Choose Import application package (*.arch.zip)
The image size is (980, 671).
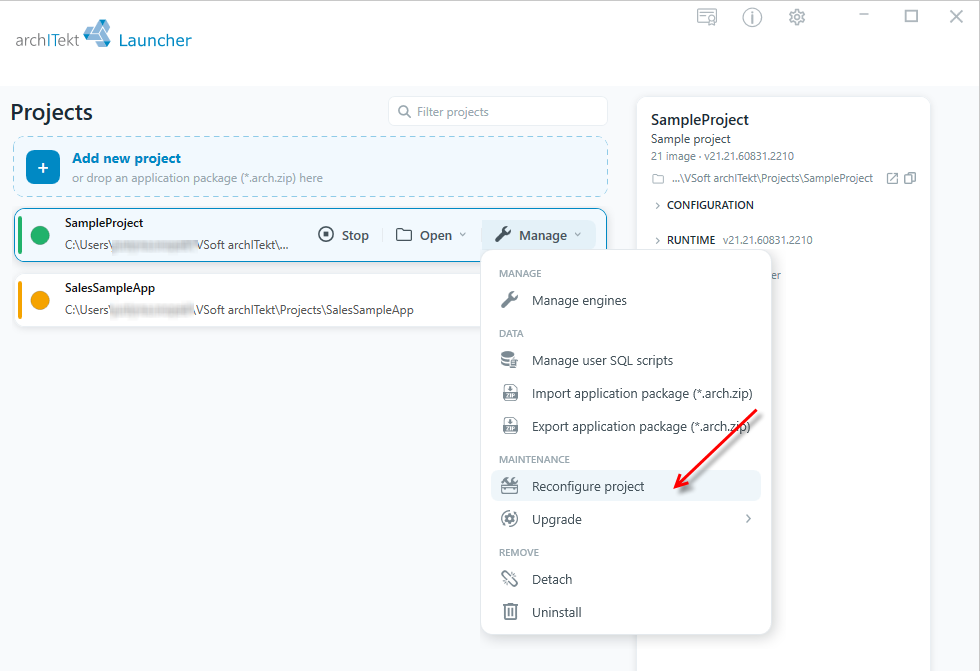(626, 394)
